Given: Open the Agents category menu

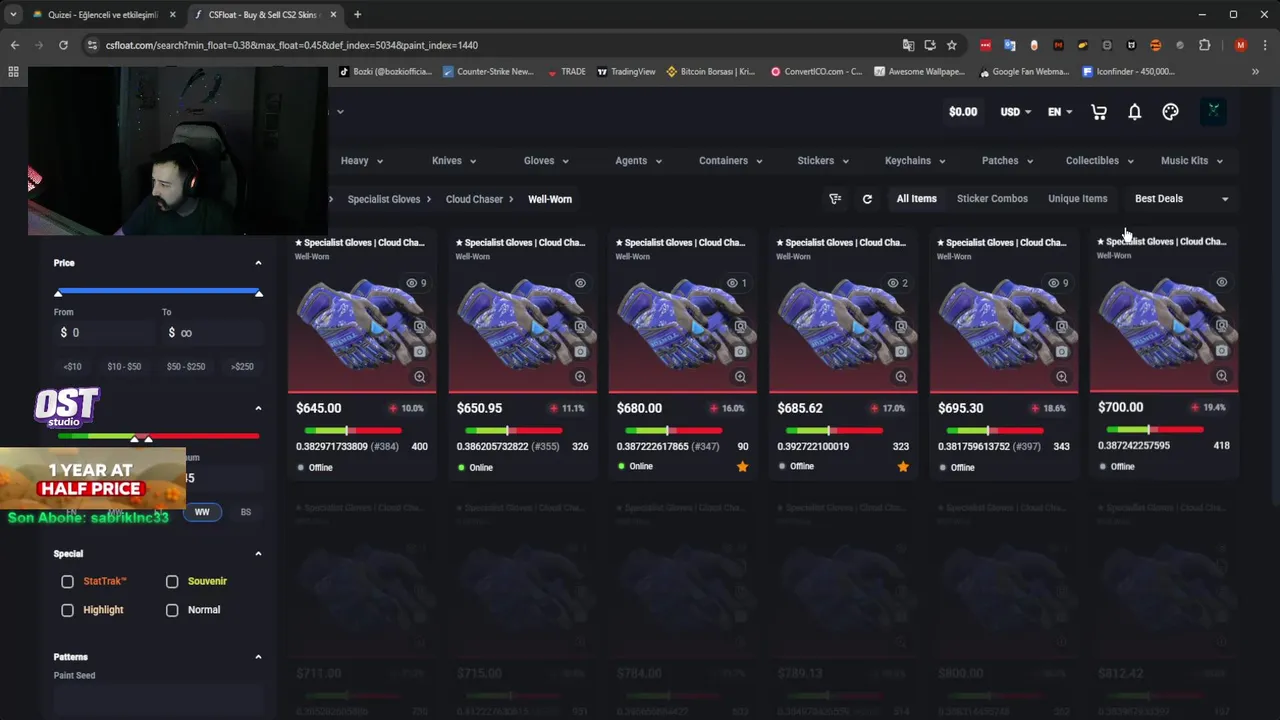Looking at the screenshot, I should pyautogui.click(x=638, y=161).
